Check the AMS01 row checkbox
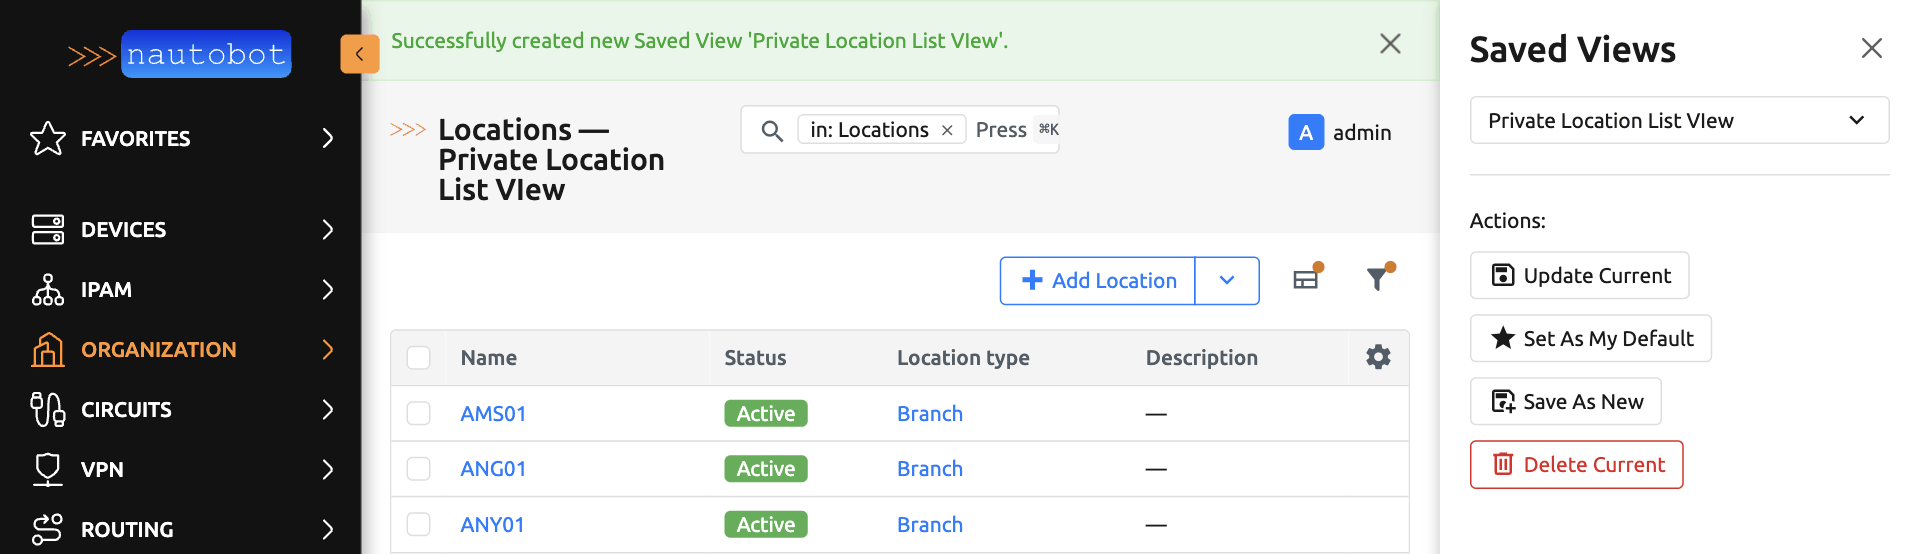The width and height of the screenshot is (1919, 554). coord(418,414)
